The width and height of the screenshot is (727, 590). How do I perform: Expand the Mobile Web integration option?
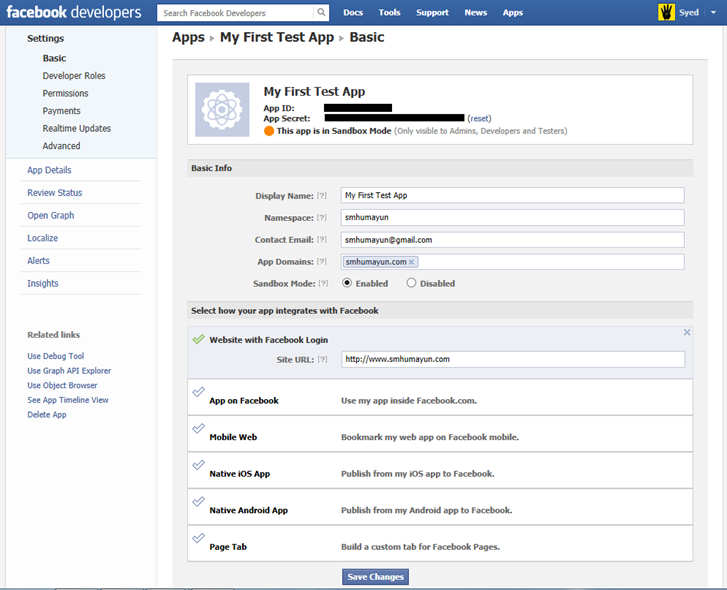[x=440, y=434]
